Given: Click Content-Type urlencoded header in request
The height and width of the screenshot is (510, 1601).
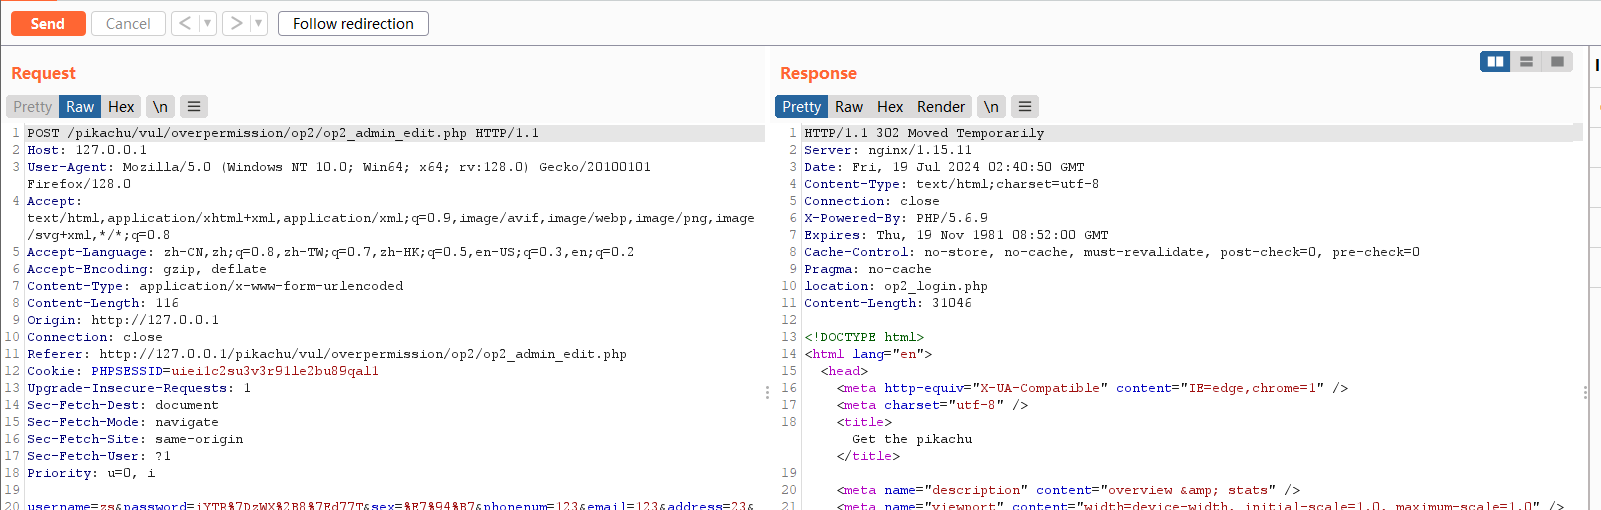Looking at the screenshot, I should (x=215, y=286).
